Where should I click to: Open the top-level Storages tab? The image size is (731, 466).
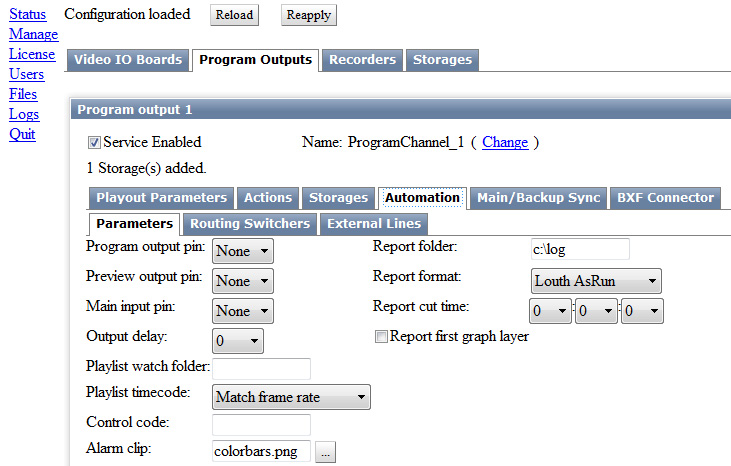(442, 60)
